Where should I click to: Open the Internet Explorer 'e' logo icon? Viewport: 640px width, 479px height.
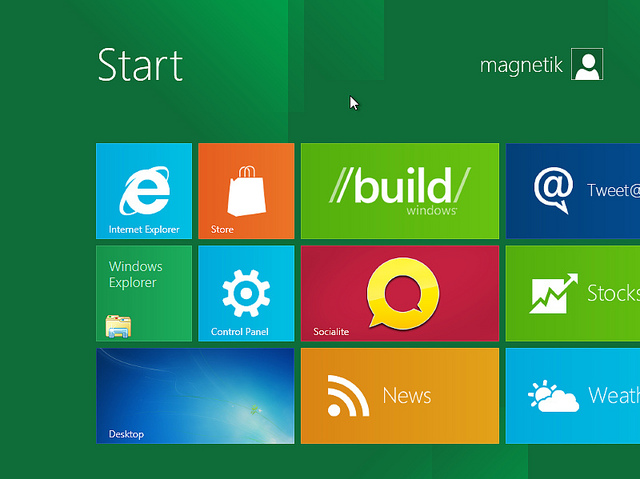pos(144,190)
